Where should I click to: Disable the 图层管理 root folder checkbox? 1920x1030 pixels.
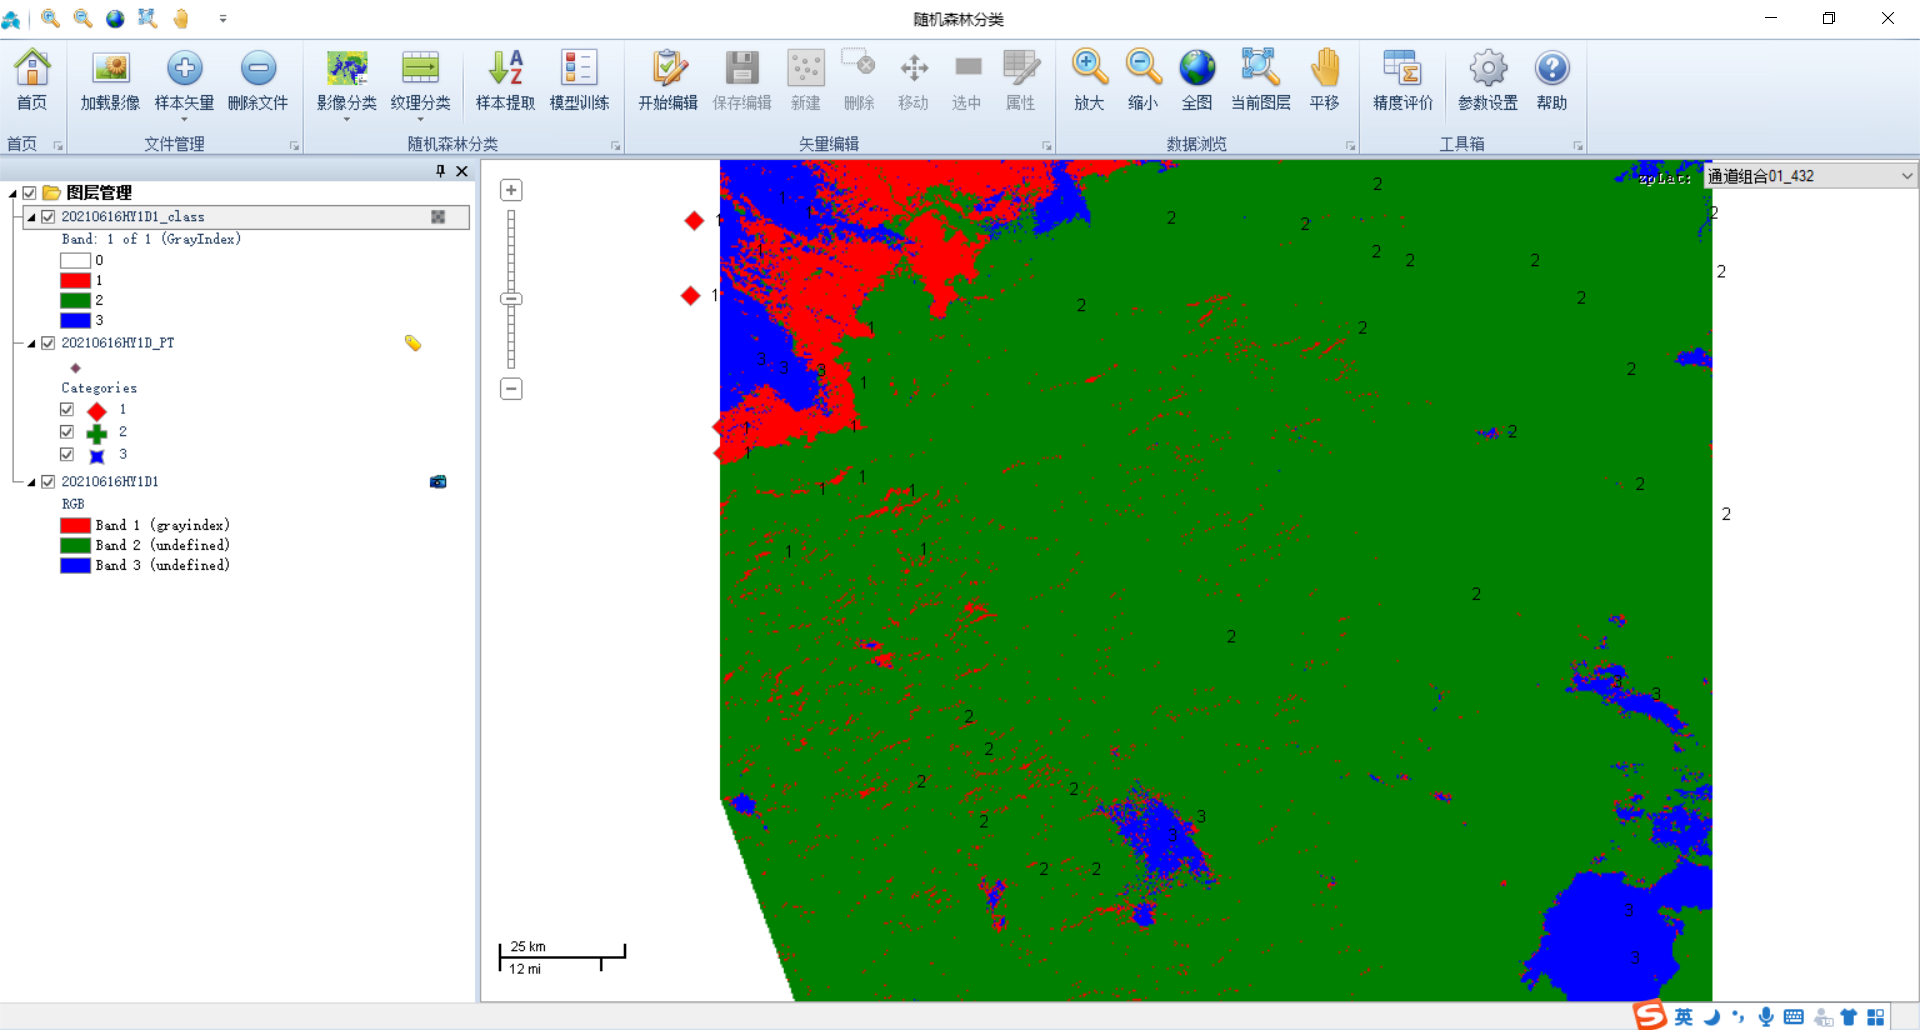coord(29,192)
